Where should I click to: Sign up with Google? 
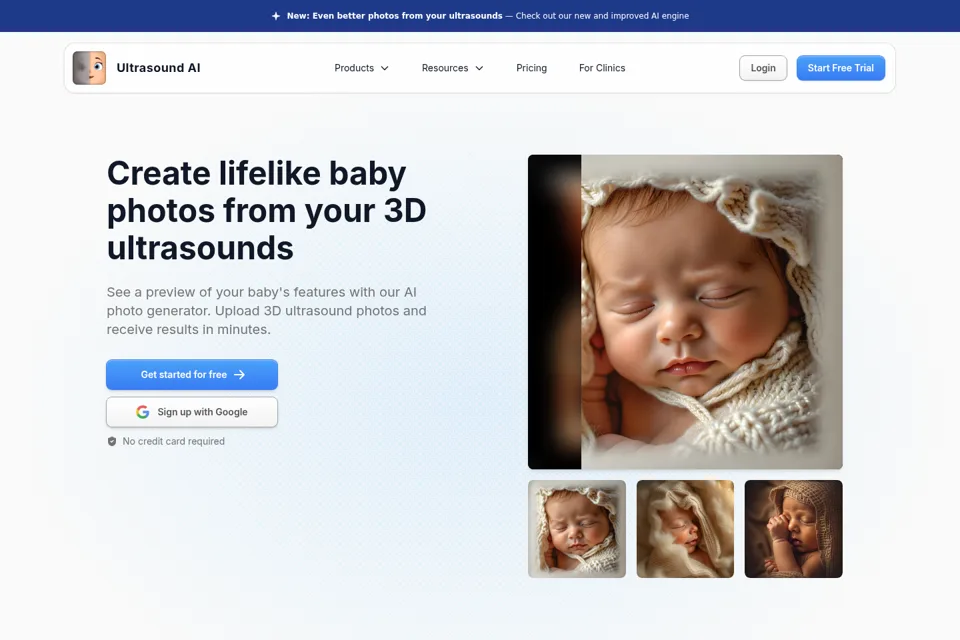[192, 412]
